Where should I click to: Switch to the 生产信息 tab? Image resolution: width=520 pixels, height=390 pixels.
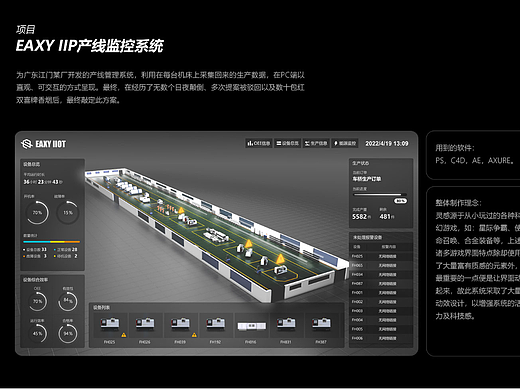click(316, 143)
